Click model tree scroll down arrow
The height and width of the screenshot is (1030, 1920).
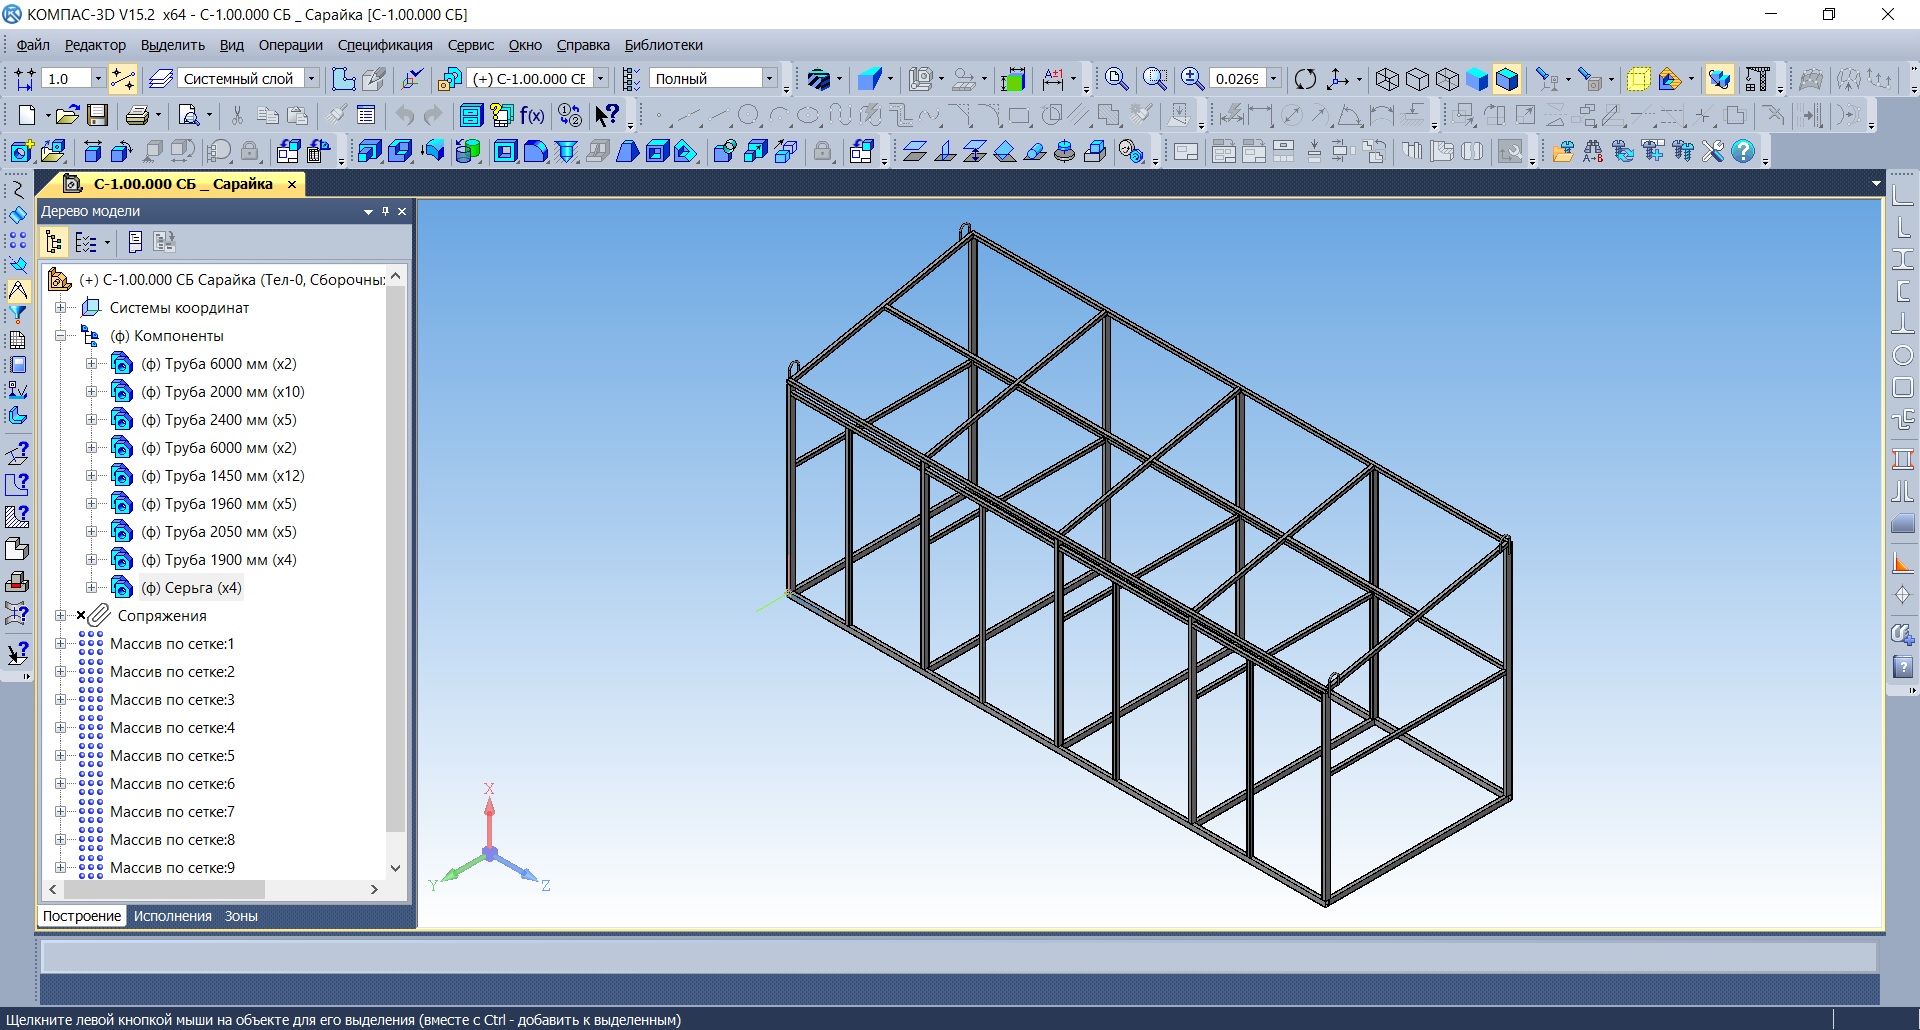click(x=395, y=868)
